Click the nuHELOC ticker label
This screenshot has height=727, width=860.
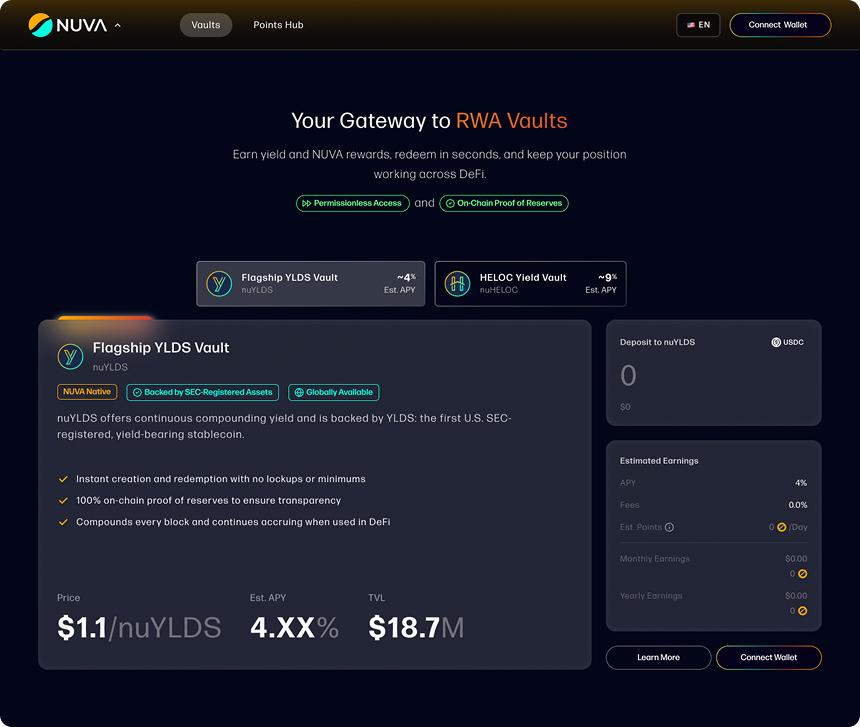499,290
